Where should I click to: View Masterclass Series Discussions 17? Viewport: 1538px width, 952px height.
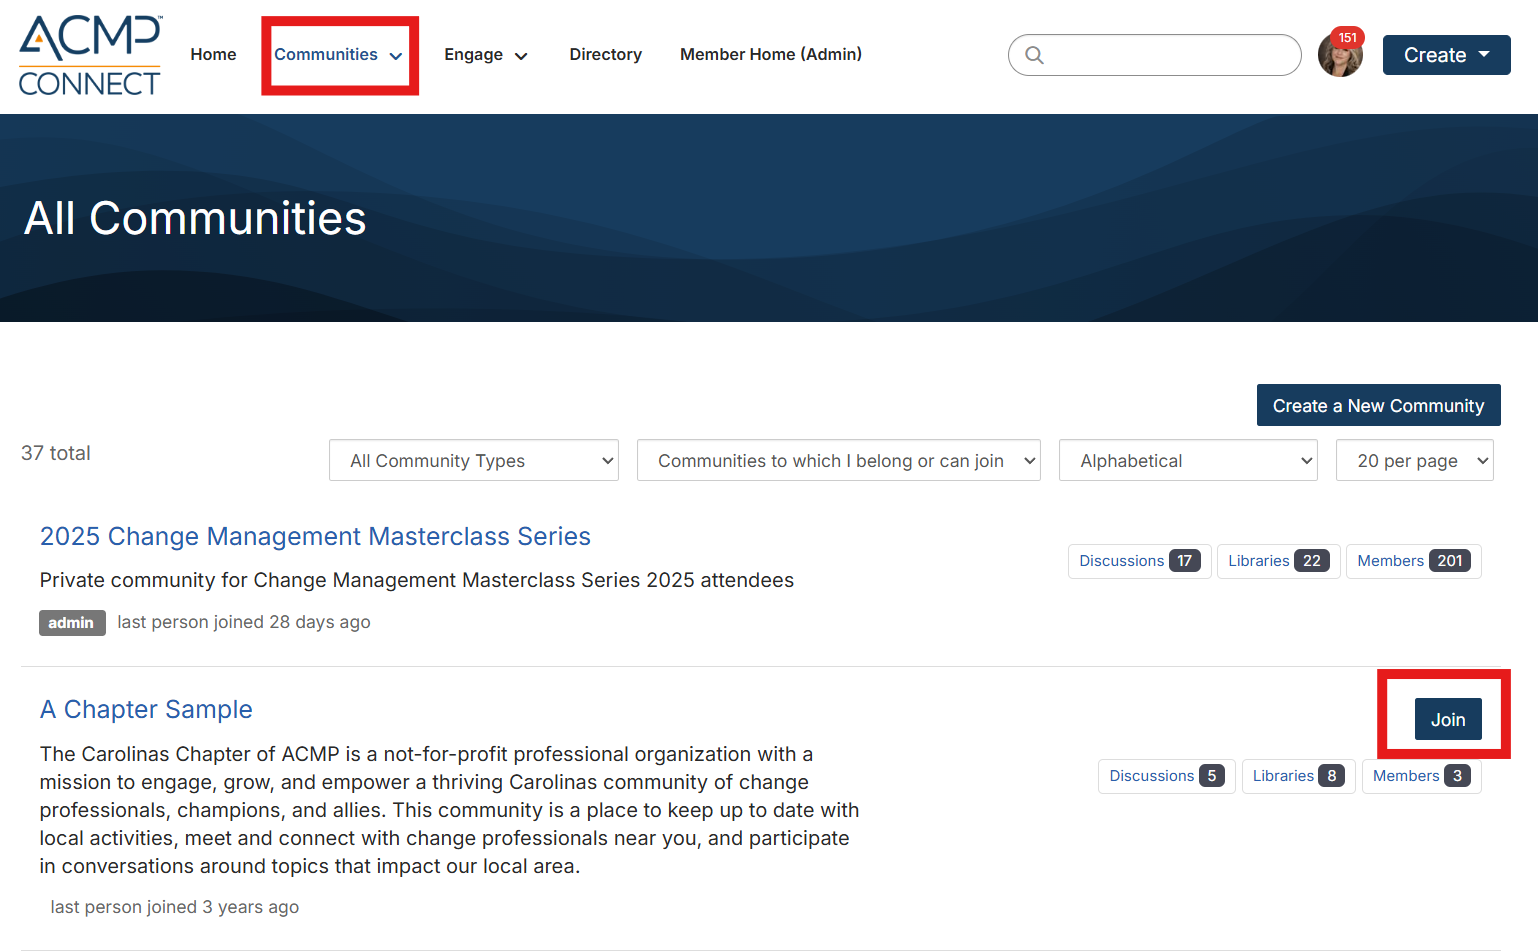click(x=1139, y=561)
